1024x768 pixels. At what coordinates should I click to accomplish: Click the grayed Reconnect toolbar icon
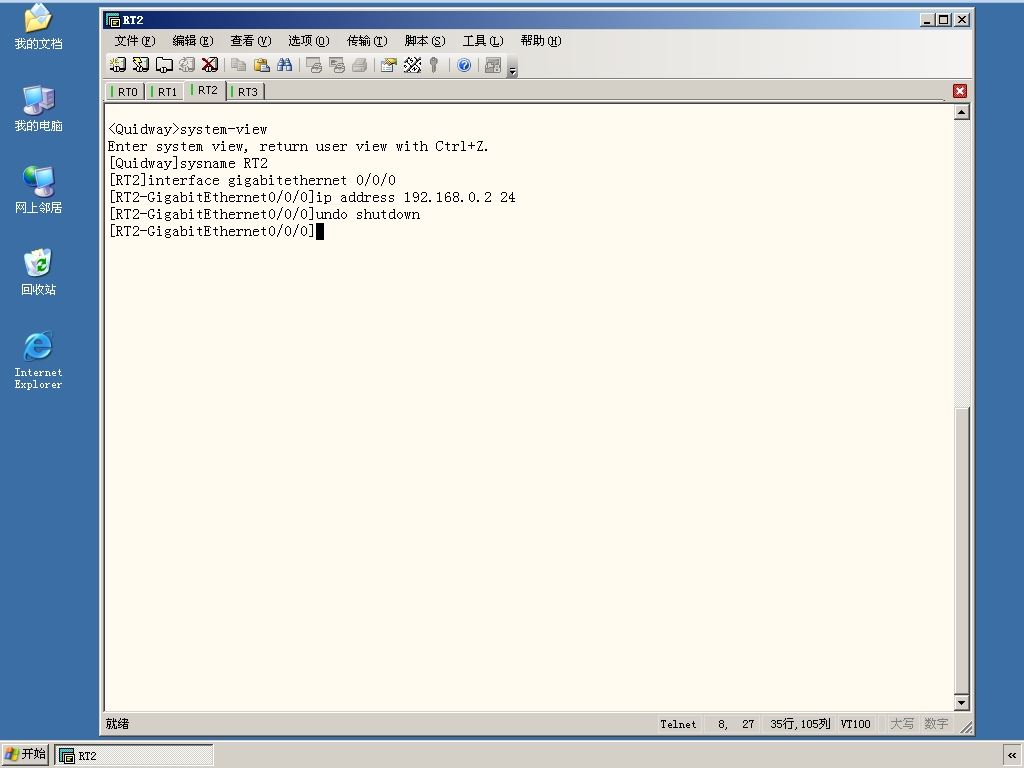click(x=187, y=65)
